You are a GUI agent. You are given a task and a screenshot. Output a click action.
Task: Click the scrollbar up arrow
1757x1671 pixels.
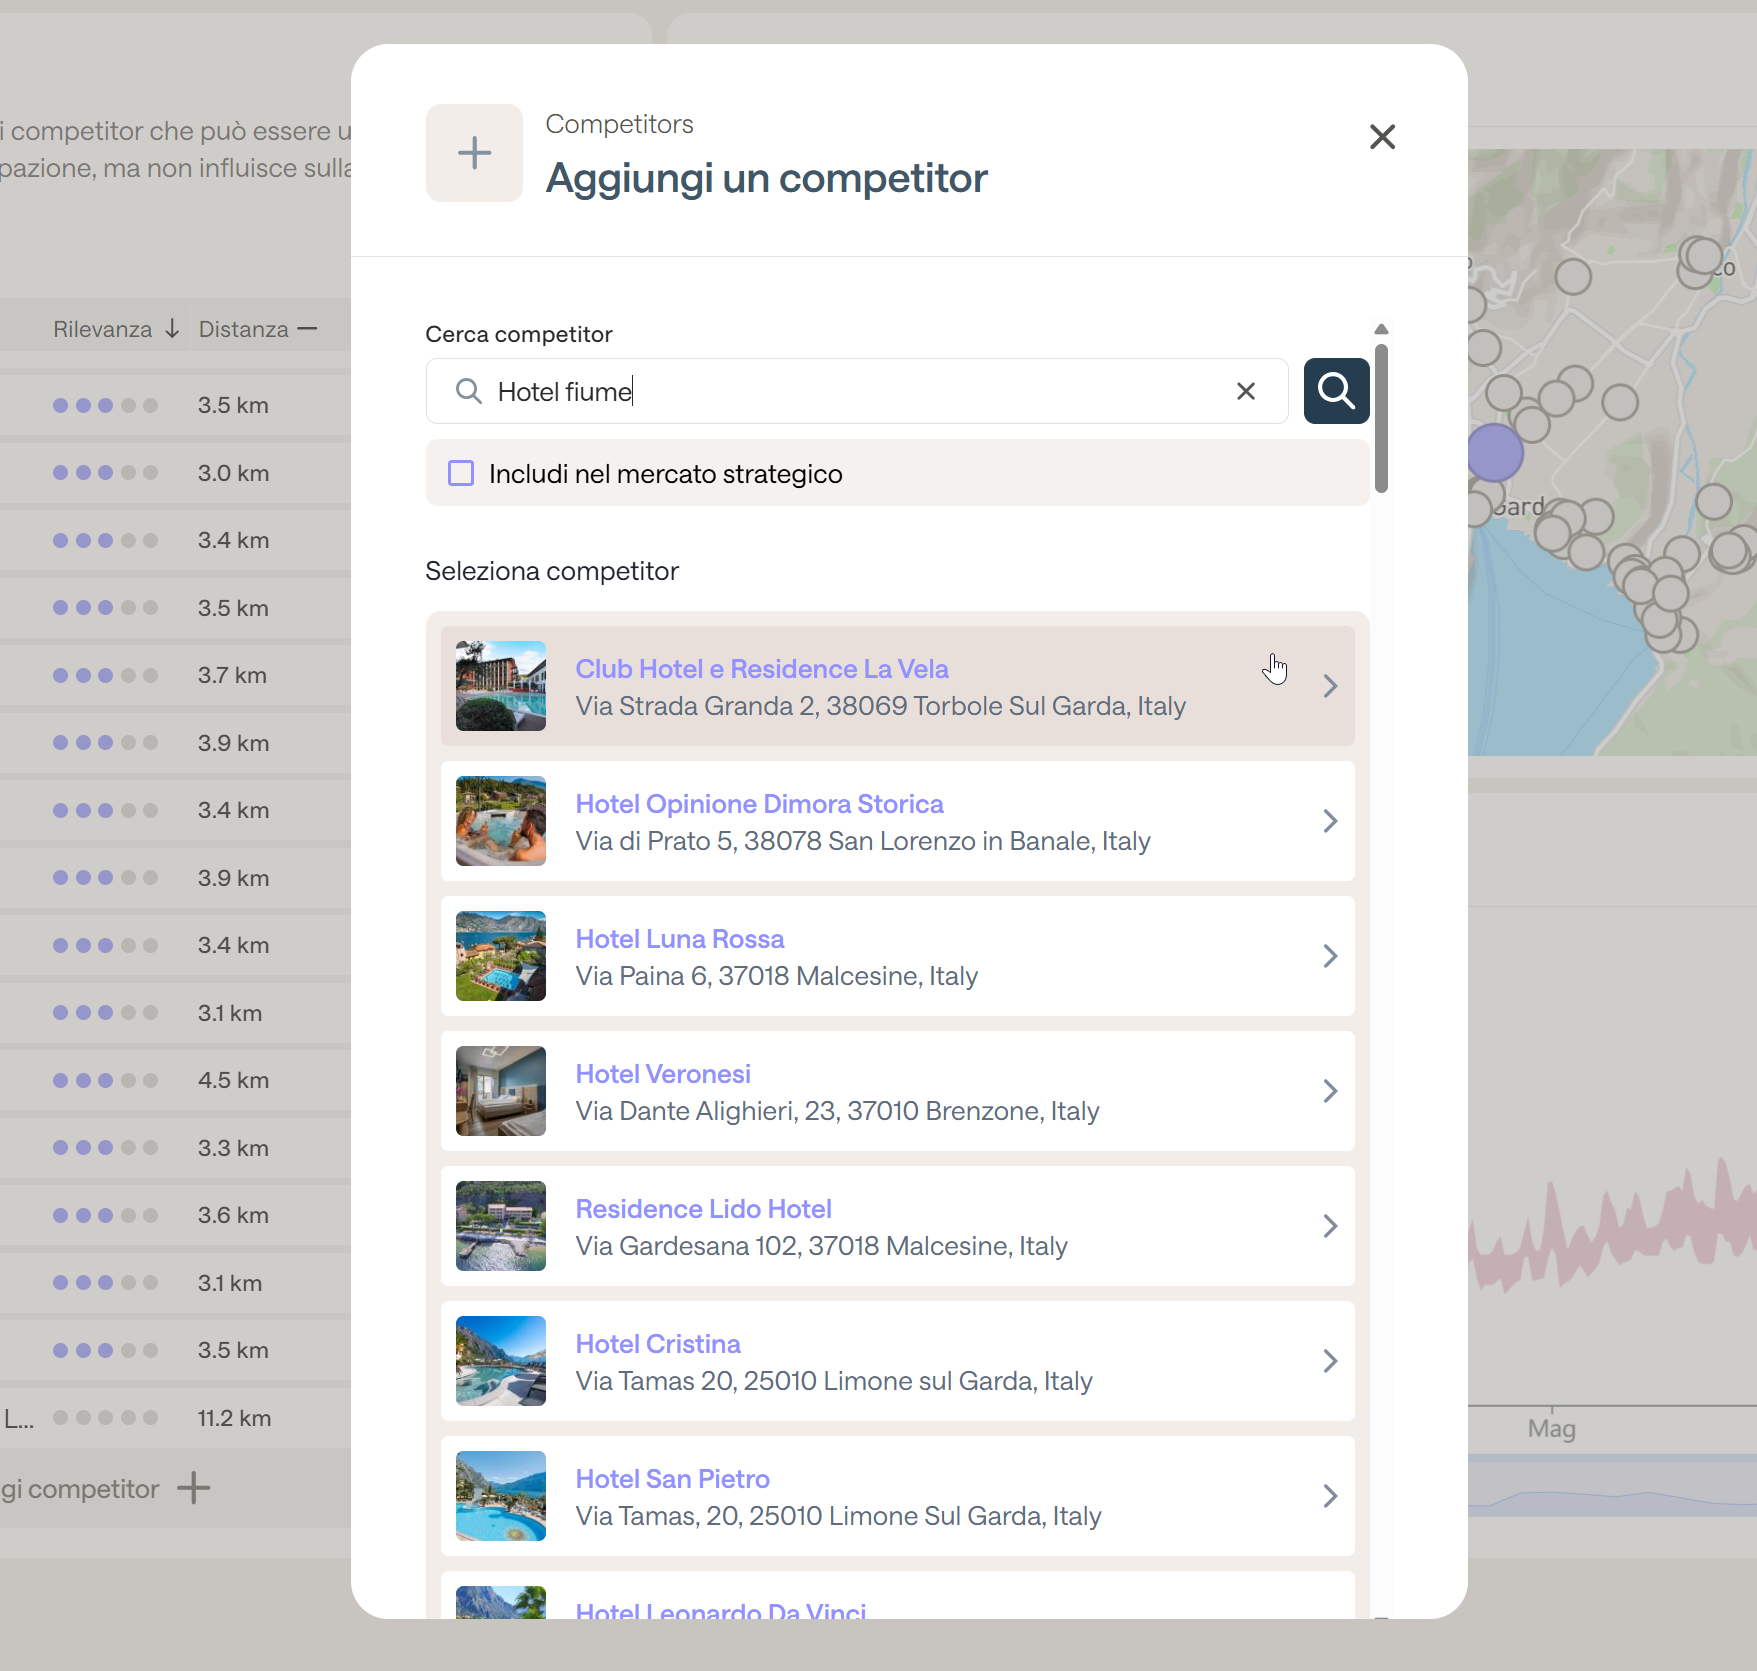click(x=1381, y=329)
